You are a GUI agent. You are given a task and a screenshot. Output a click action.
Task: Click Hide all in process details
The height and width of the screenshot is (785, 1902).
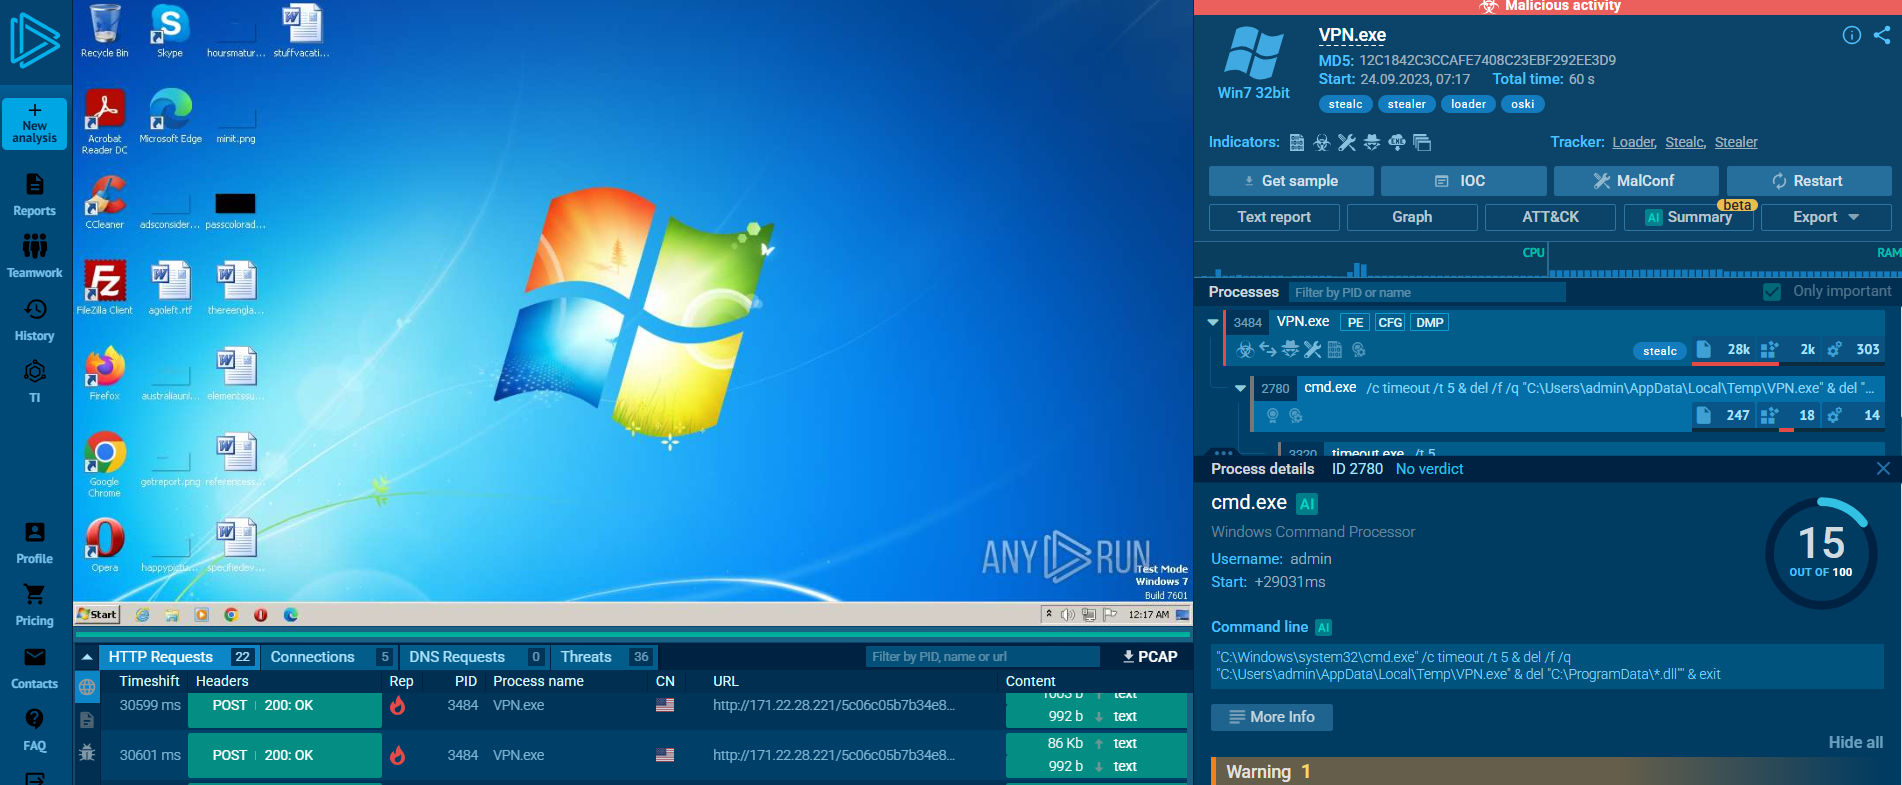1855,742
